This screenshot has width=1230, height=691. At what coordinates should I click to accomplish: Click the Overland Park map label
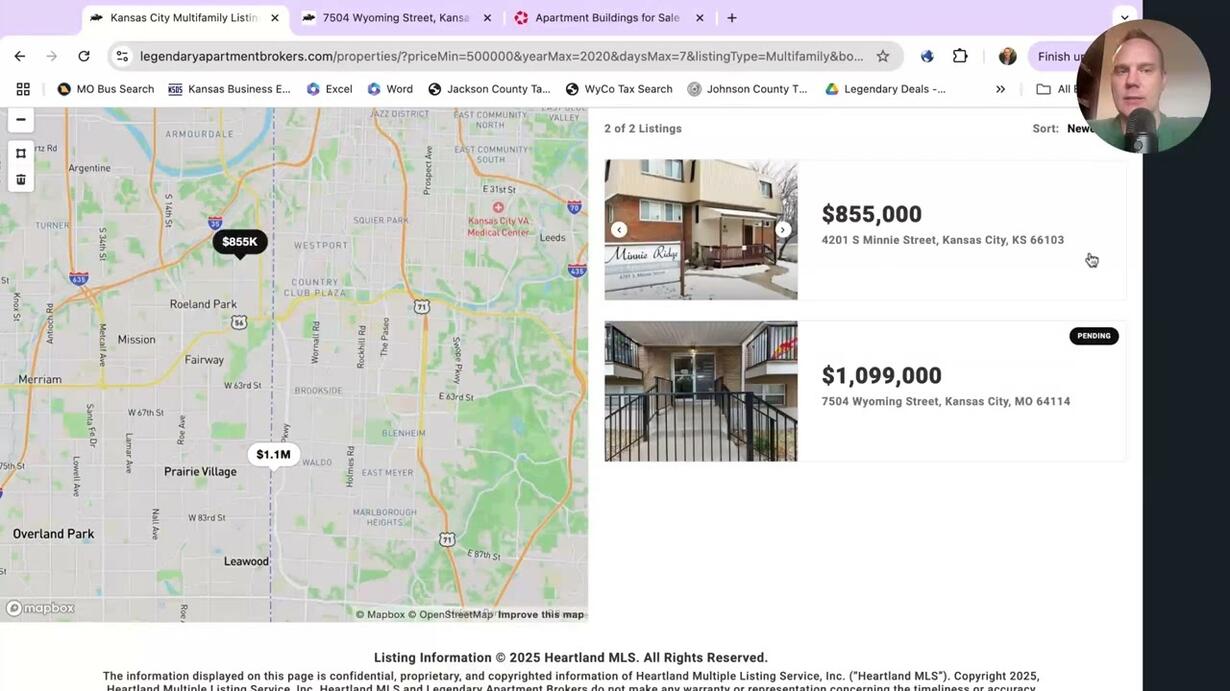pyautogui.click(x=53, y=534)
